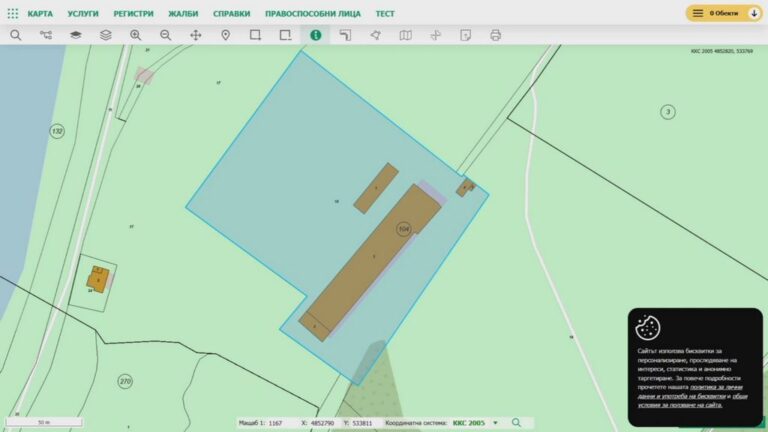
Task: Select the polygon draw tool
Action: [x=376, y=35]
